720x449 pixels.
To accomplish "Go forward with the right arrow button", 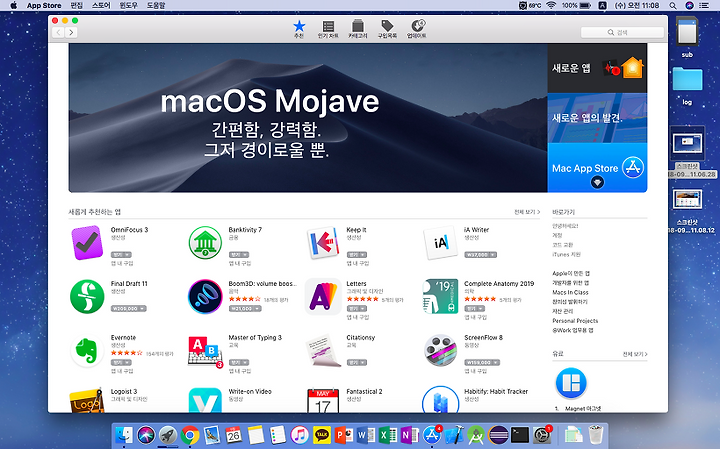I will pos(71,32).
